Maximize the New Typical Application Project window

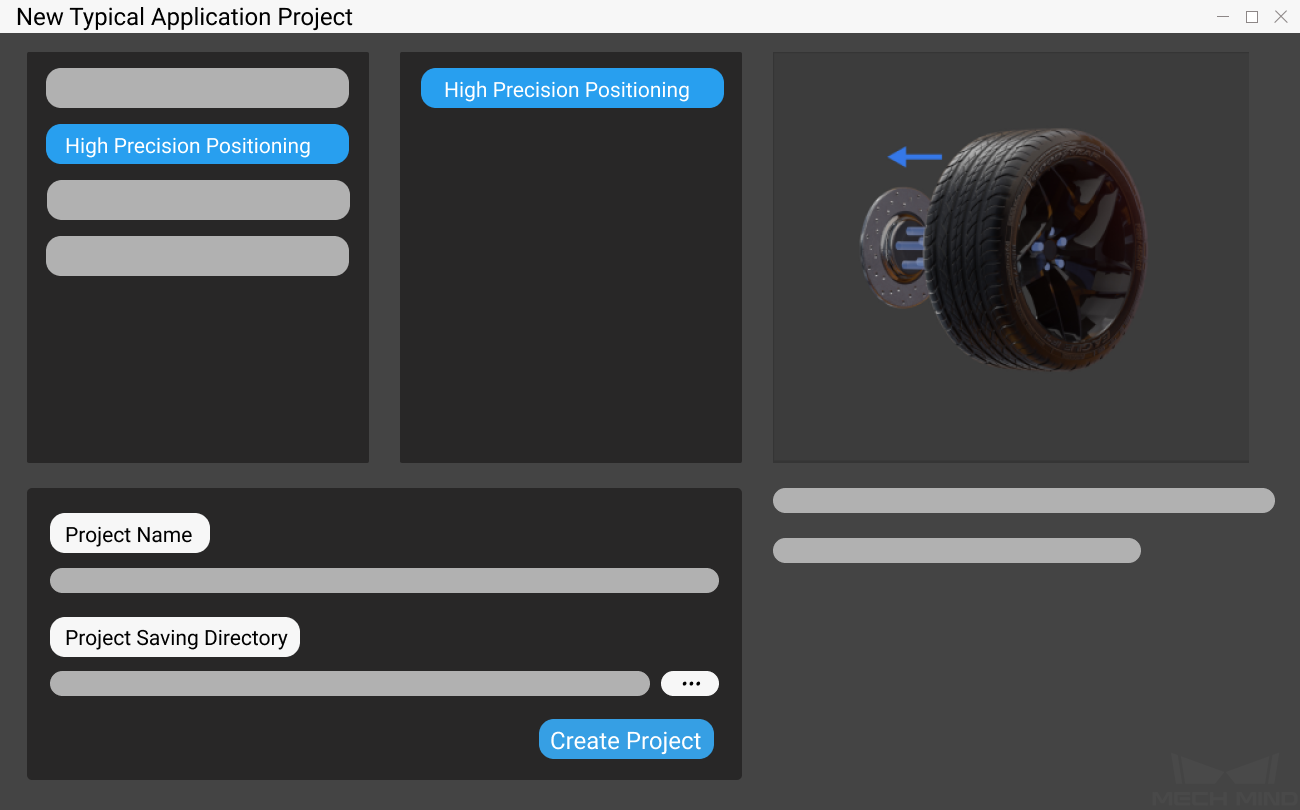coord(1252,17)
